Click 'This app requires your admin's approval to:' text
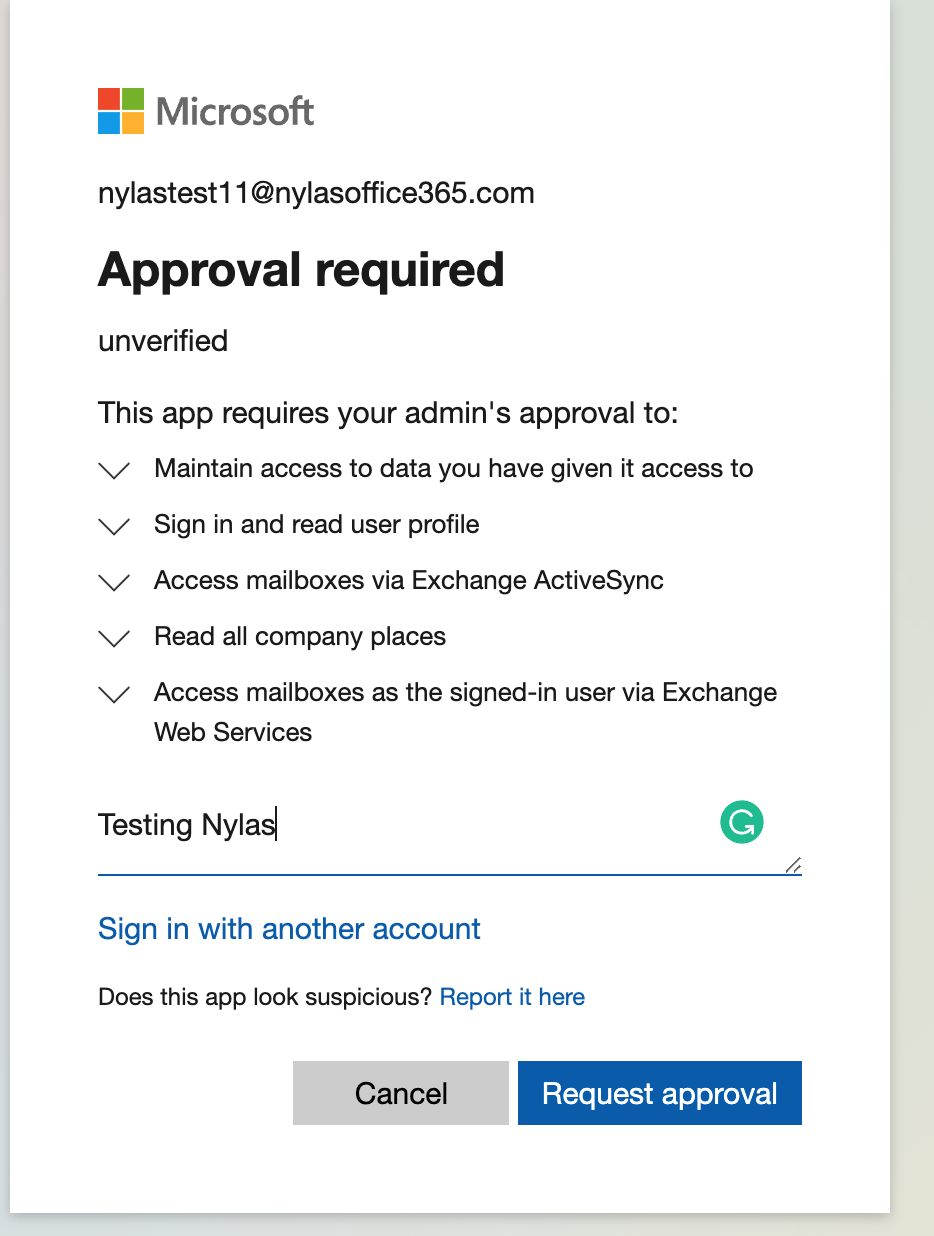 tap(389, 412)
